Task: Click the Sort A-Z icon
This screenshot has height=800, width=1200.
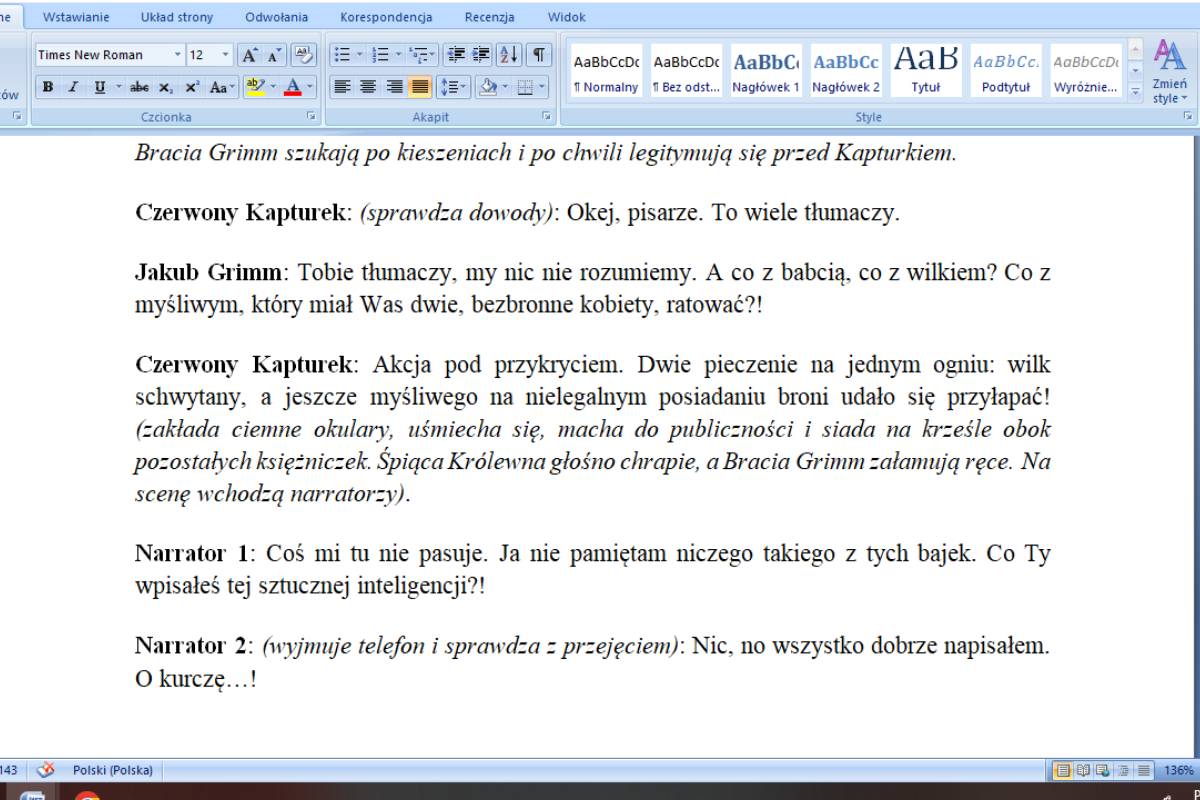Action: pos(508,55)
